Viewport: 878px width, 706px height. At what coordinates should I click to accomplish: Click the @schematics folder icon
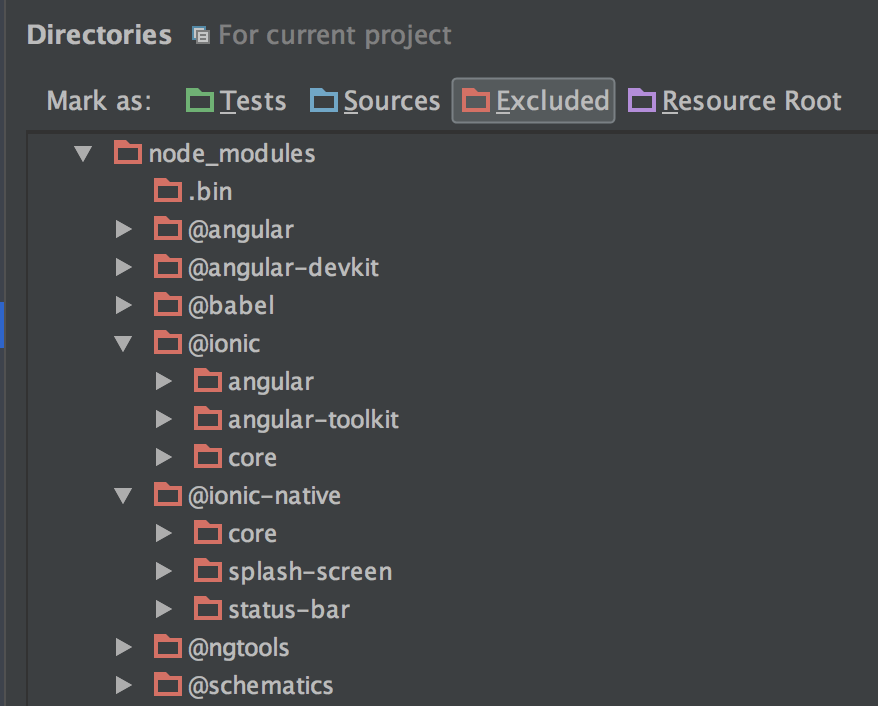(168, 685)
